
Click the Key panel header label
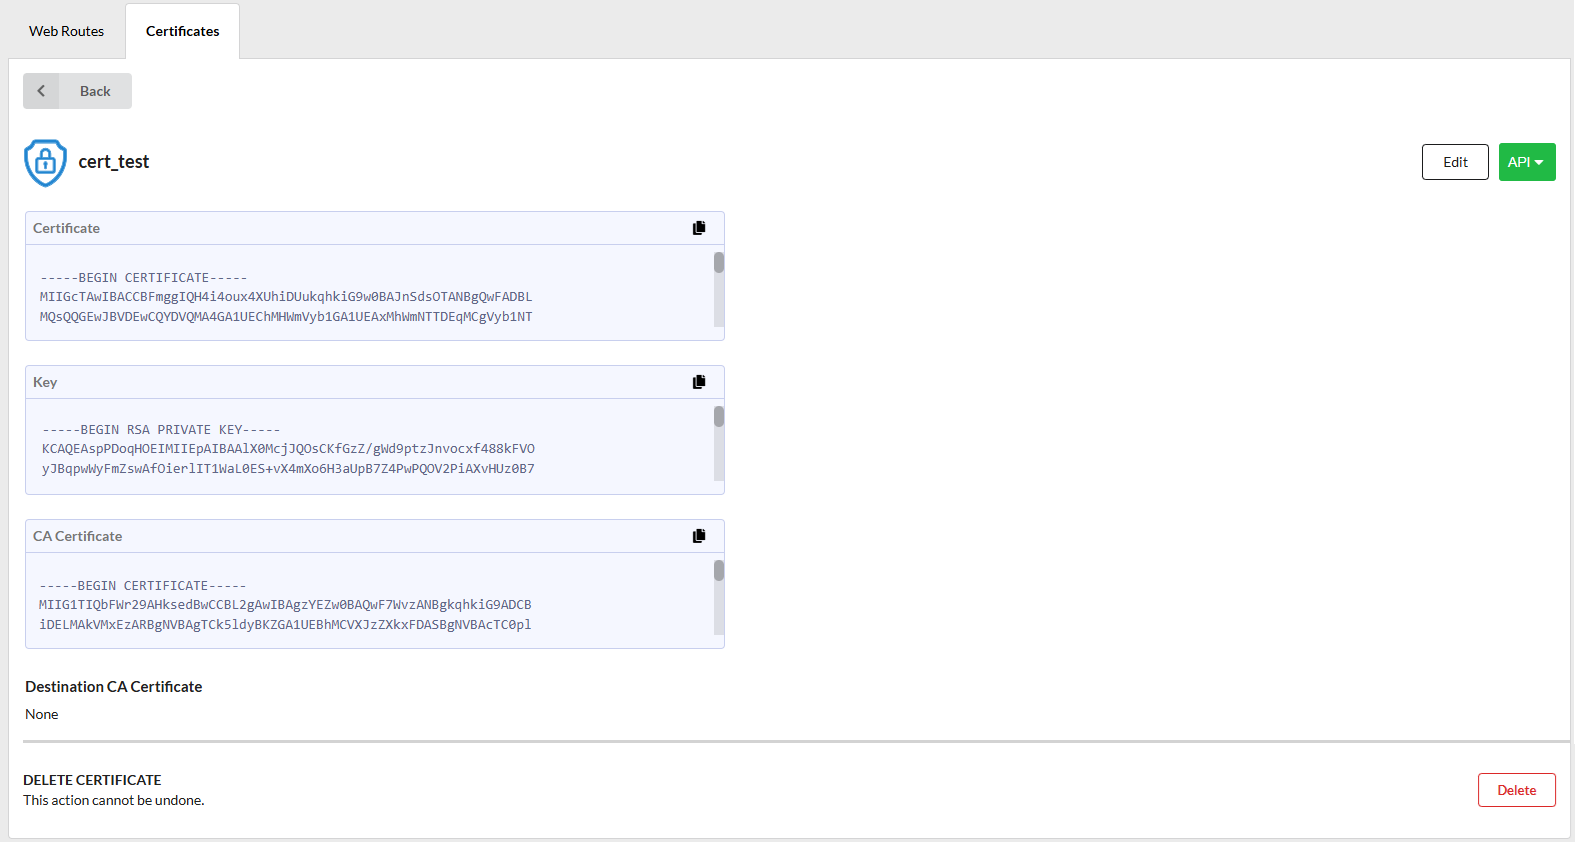click(45, 382)
